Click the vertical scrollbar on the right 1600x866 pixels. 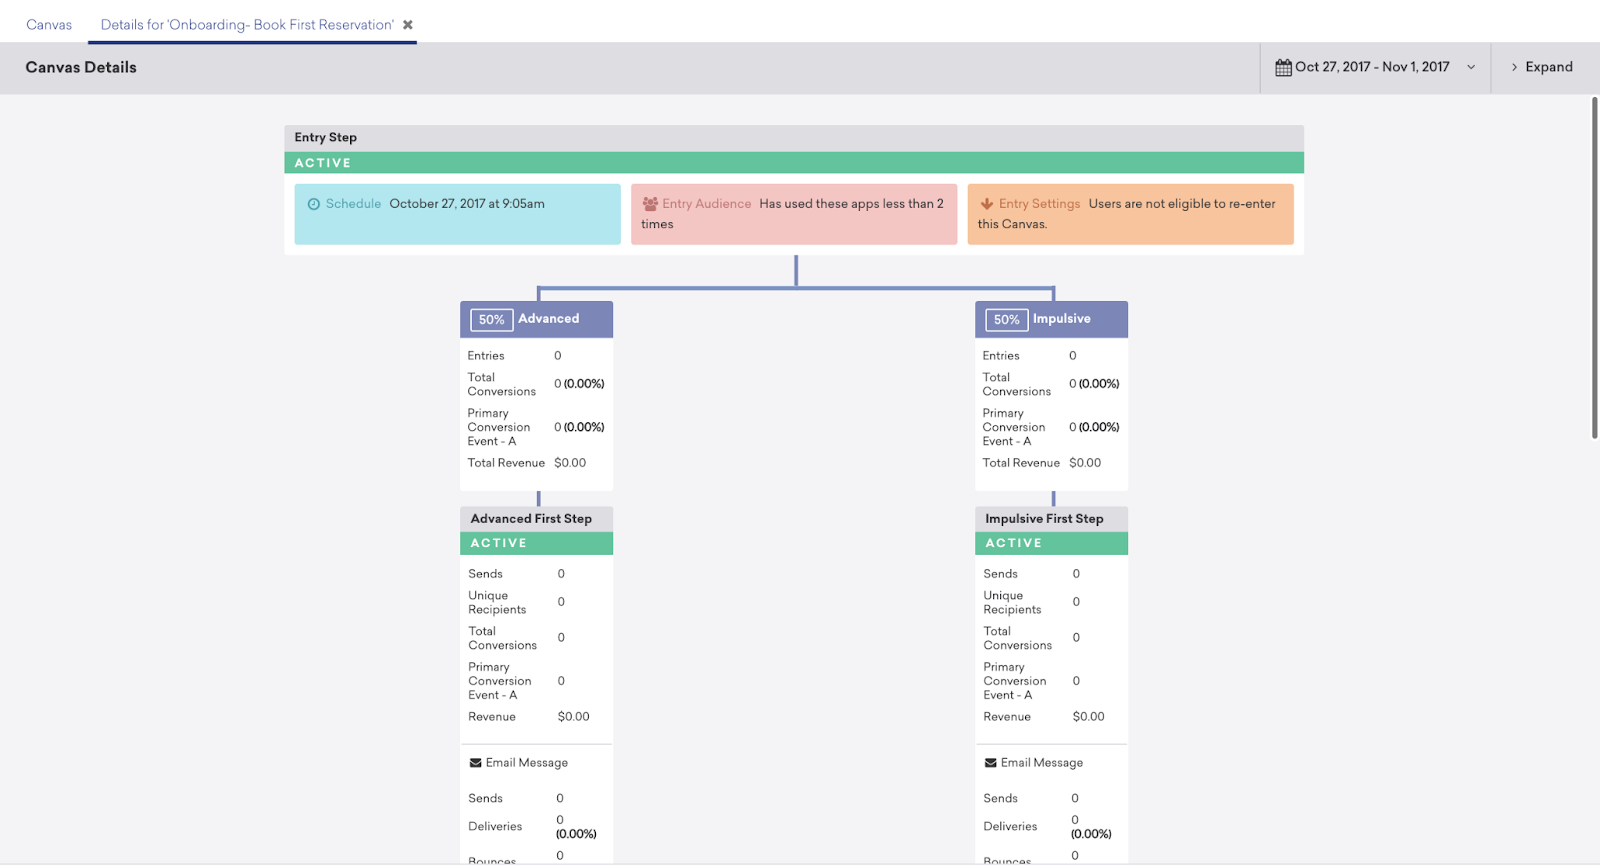coord(1594,268)
